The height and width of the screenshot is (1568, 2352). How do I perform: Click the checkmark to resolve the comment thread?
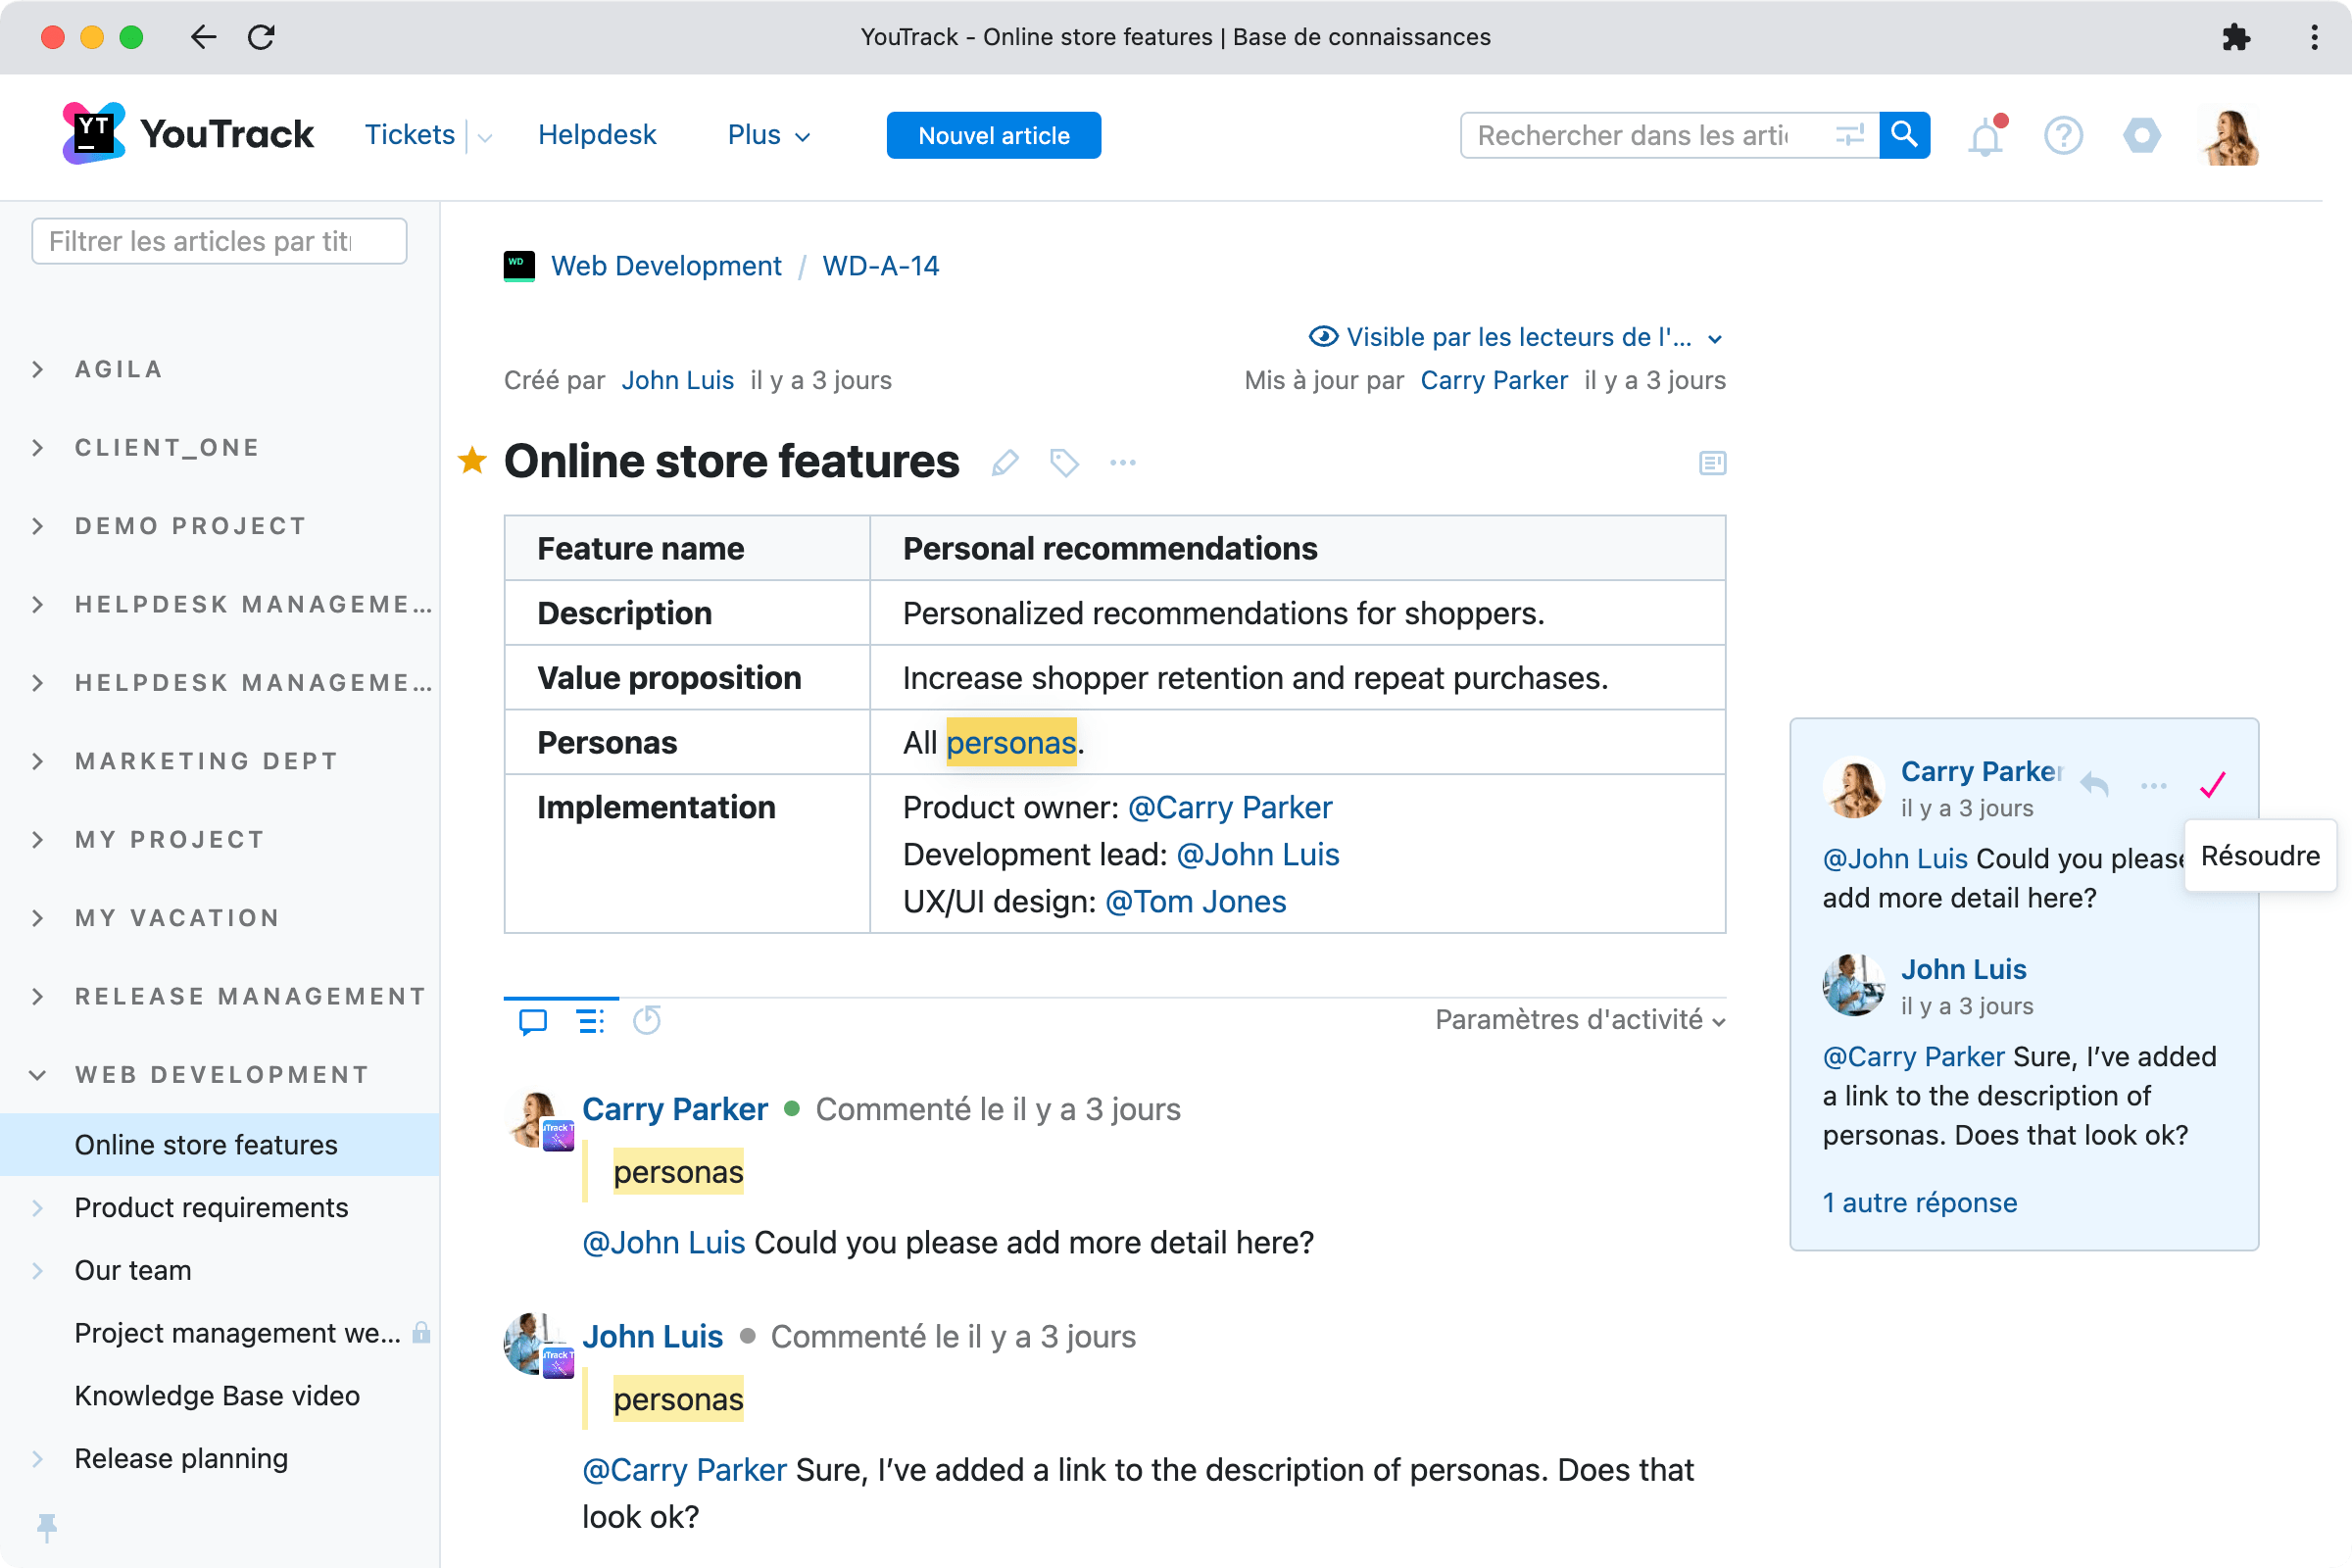[x=2213, y=785]
